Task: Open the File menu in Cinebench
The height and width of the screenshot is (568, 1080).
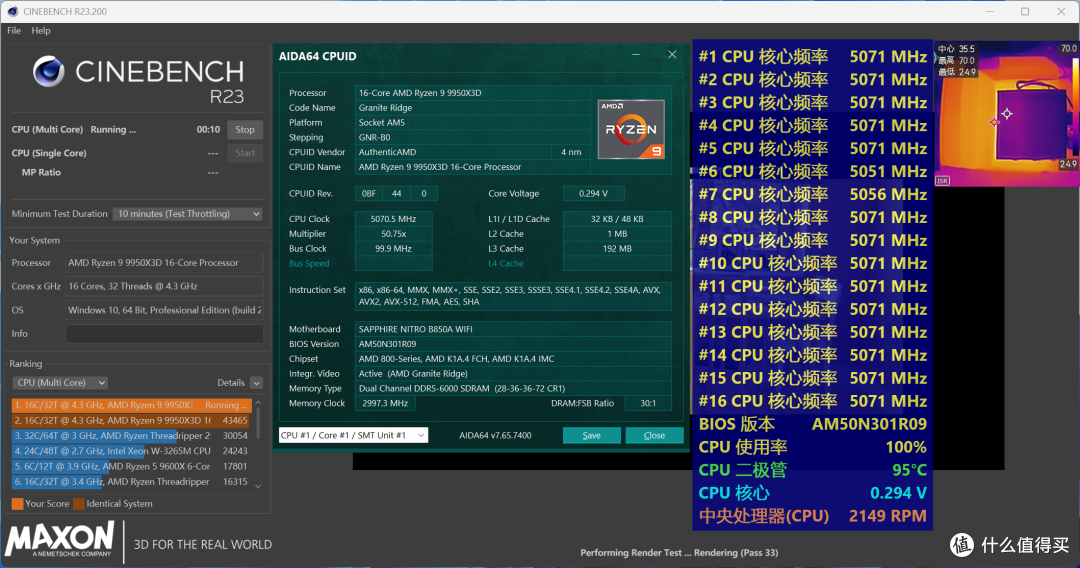Action: 14,30
